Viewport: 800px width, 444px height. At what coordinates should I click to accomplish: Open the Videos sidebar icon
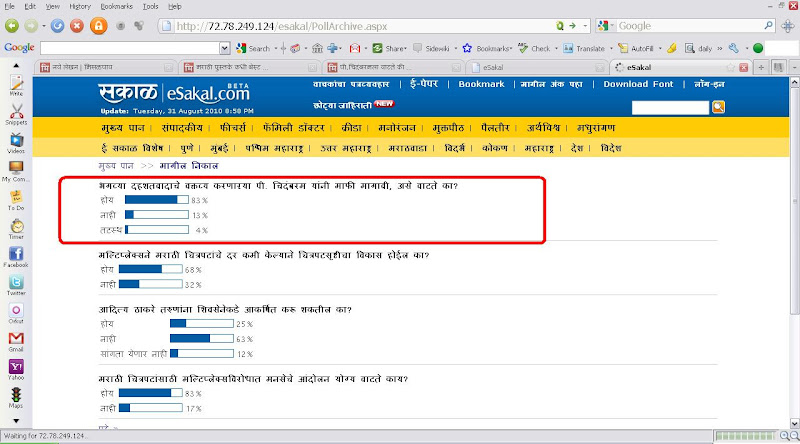pyautogui.click(x=16, y=143)
